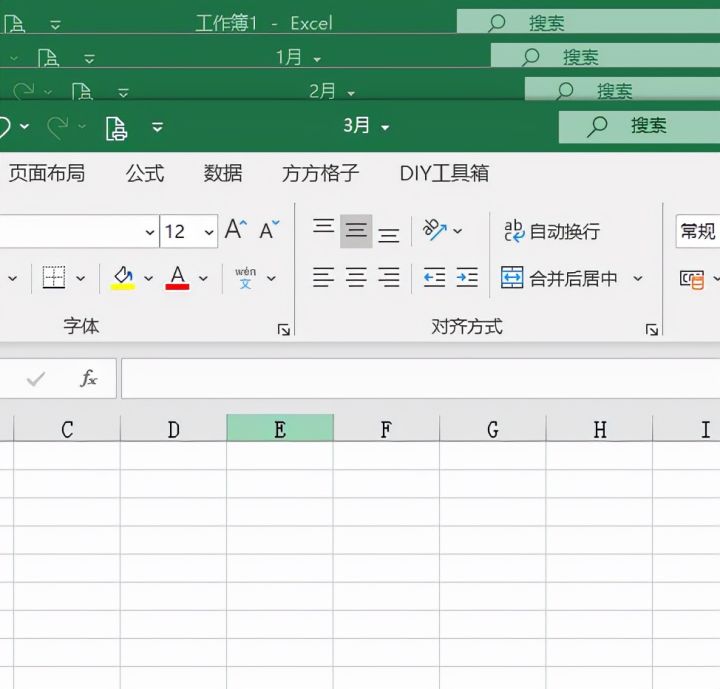Switch to the DIY工具箱 tab
This screenshot has height=689, width=720.
[x=444, y=174]
